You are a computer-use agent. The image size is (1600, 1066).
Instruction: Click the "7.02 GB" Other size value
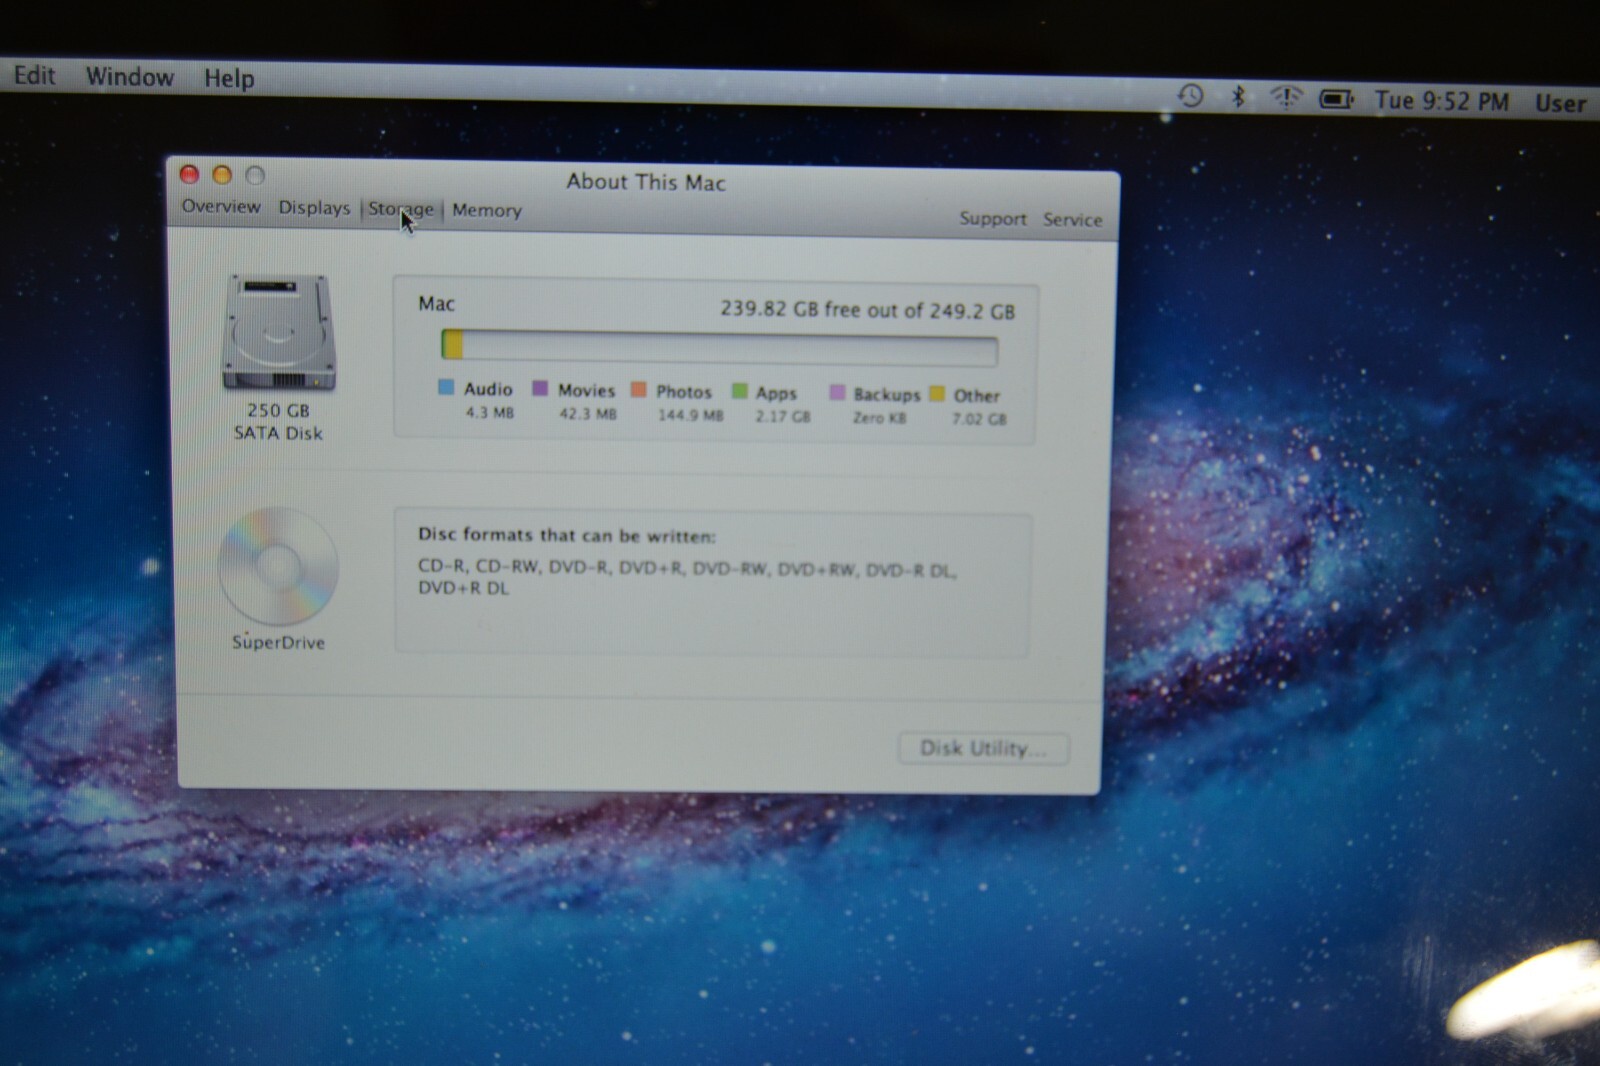(979, 419)
